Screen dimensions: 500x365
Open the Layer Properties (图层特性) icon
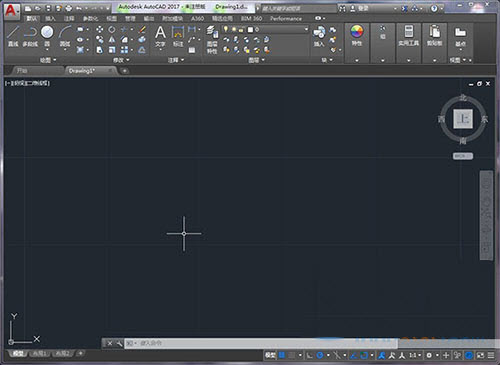(212, 39)
